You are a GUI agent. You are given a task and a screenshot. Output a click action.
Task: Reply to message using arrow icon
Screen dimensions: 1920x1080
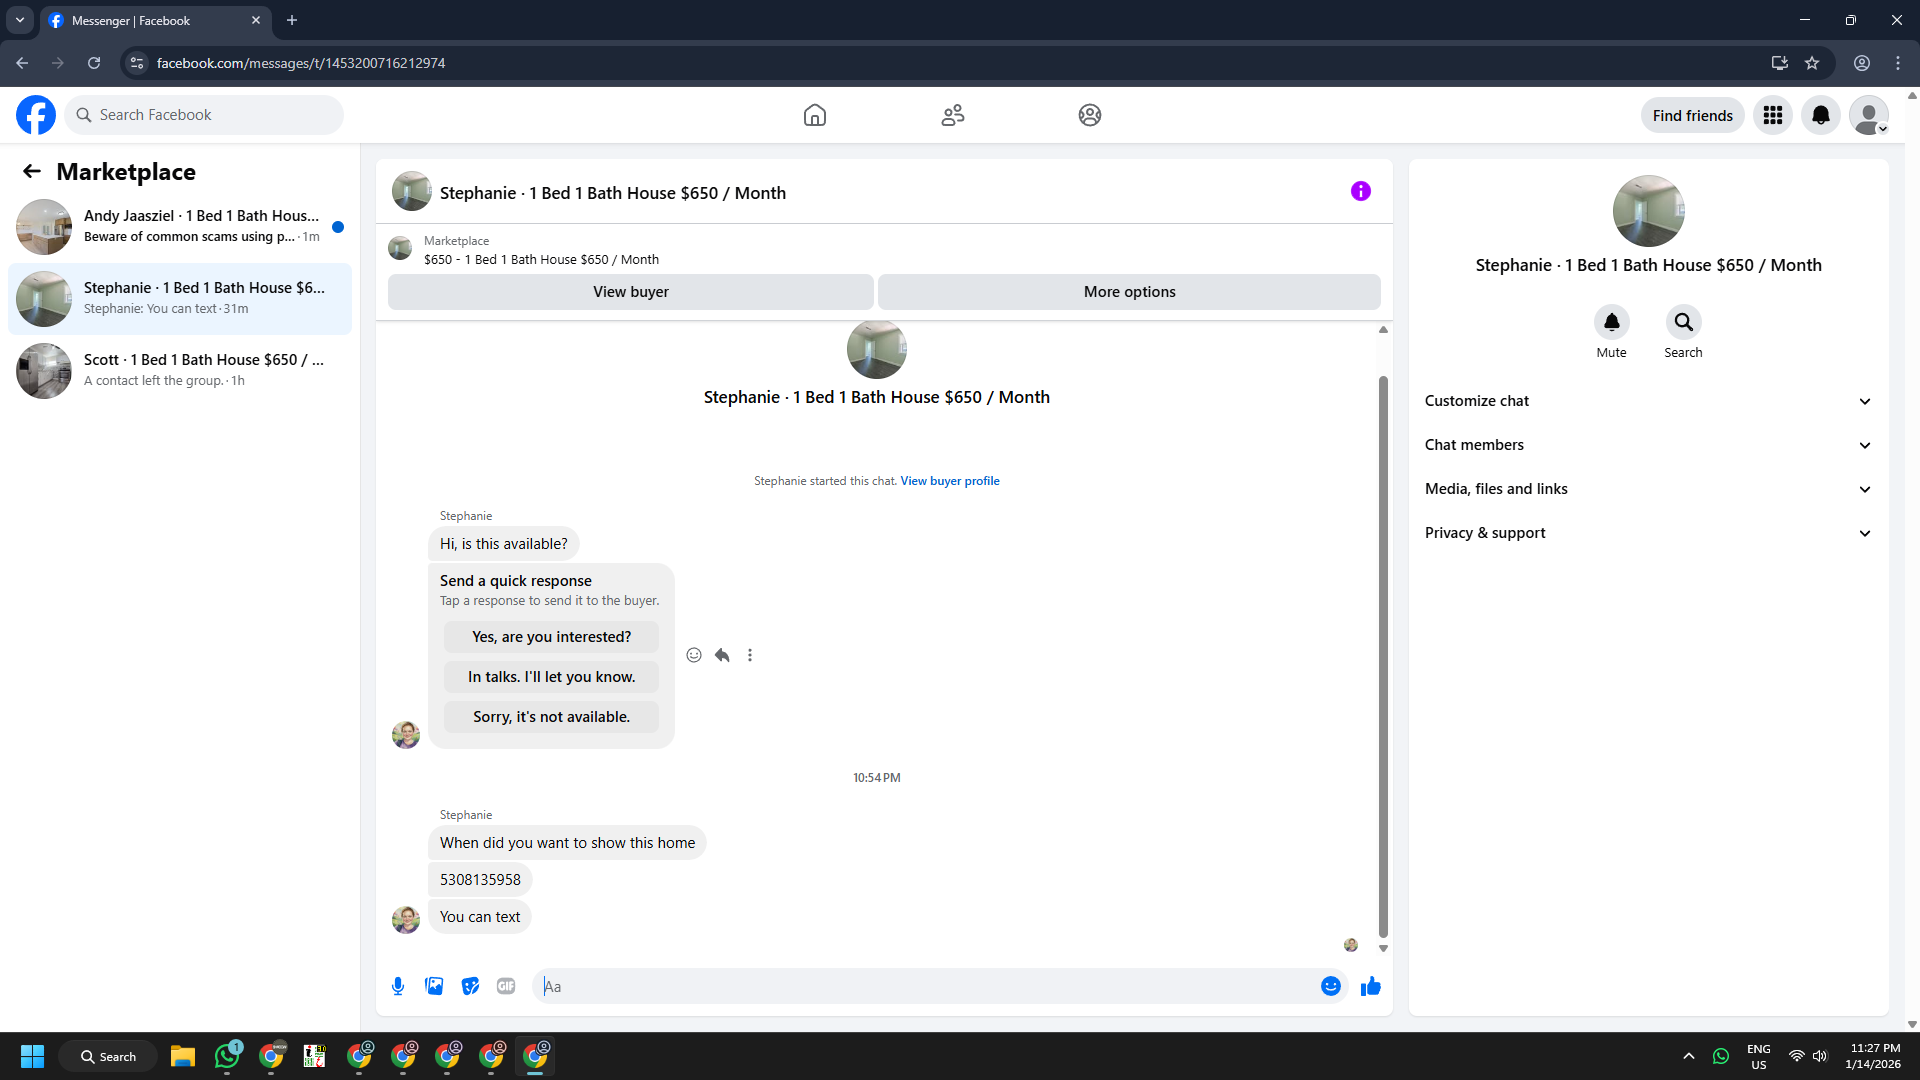point(722,655)
